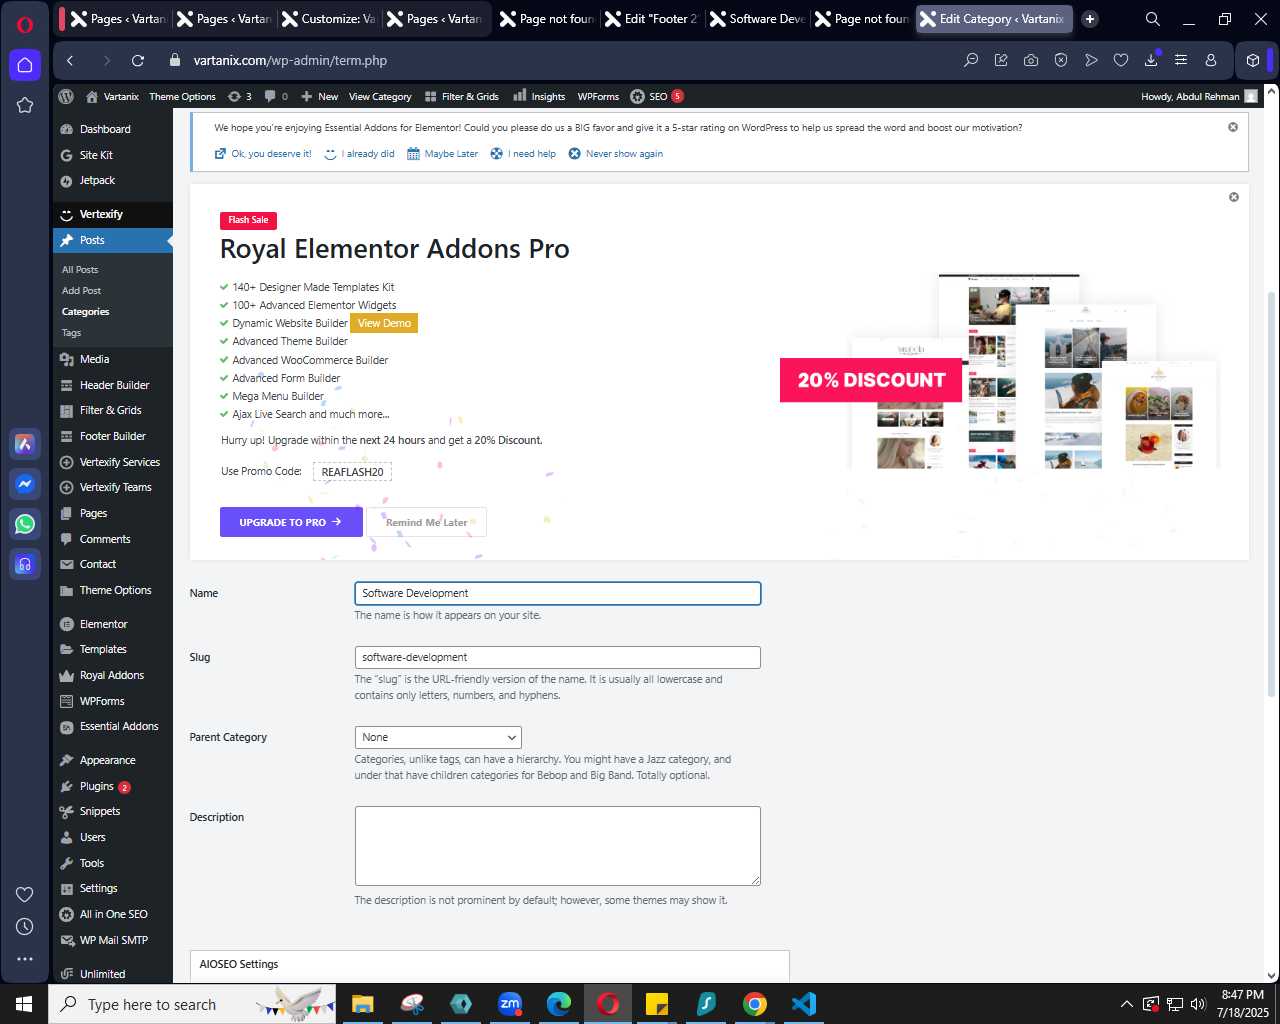Click the "I already did" link
1280x1024 pixels.
[x=359, y=154]
